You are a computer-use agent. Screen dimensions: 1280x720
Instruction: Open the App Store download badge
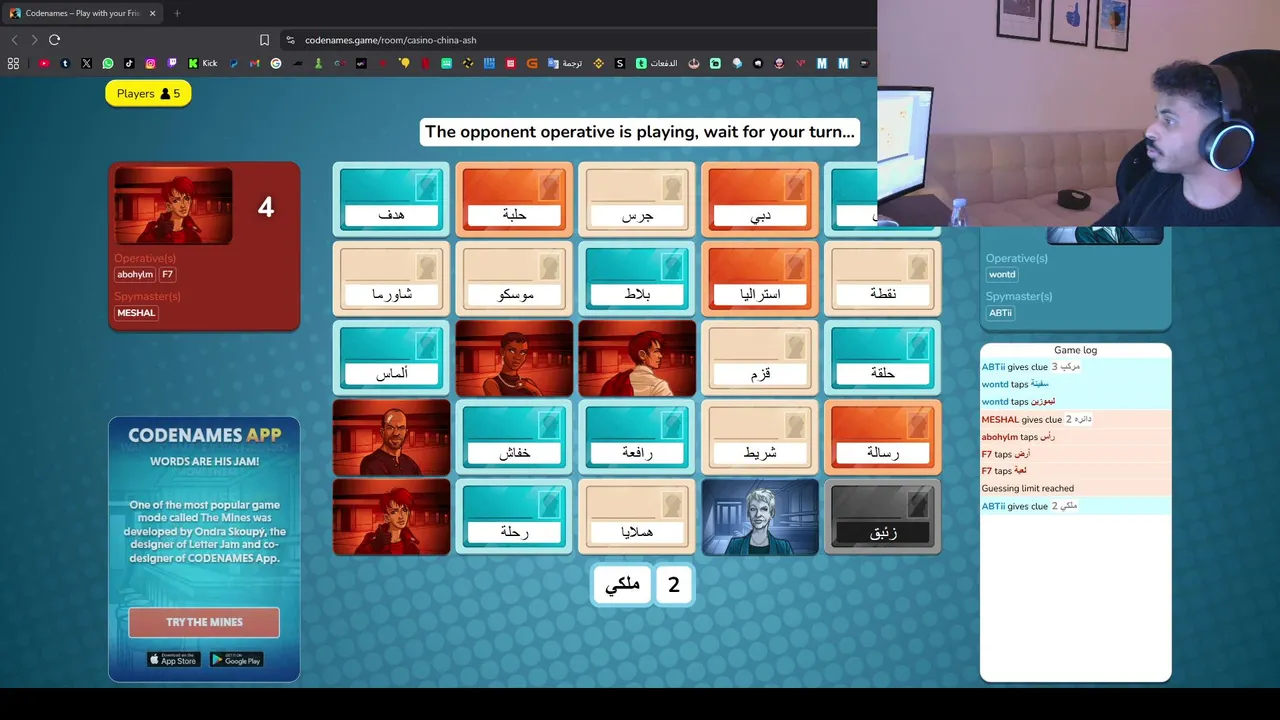[x=174, y=659]
